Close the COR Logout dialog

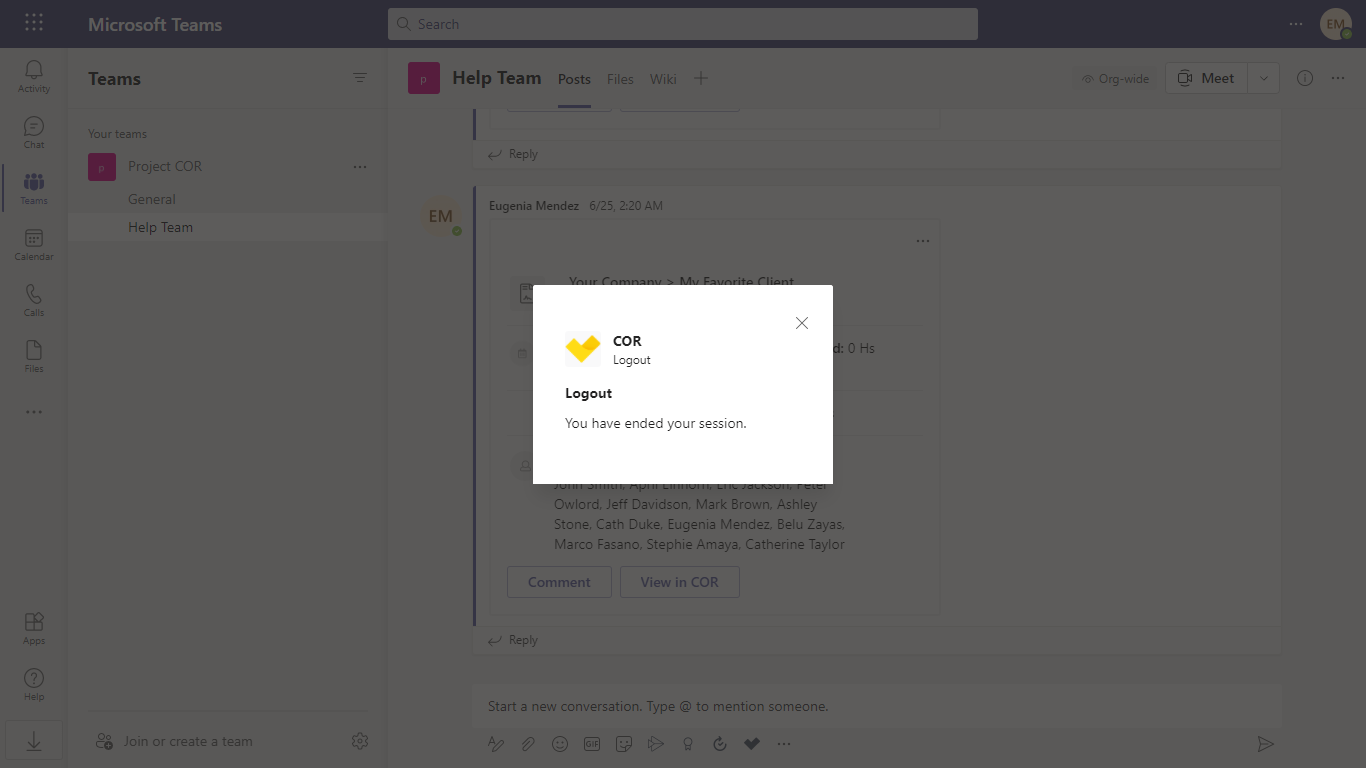801,323
